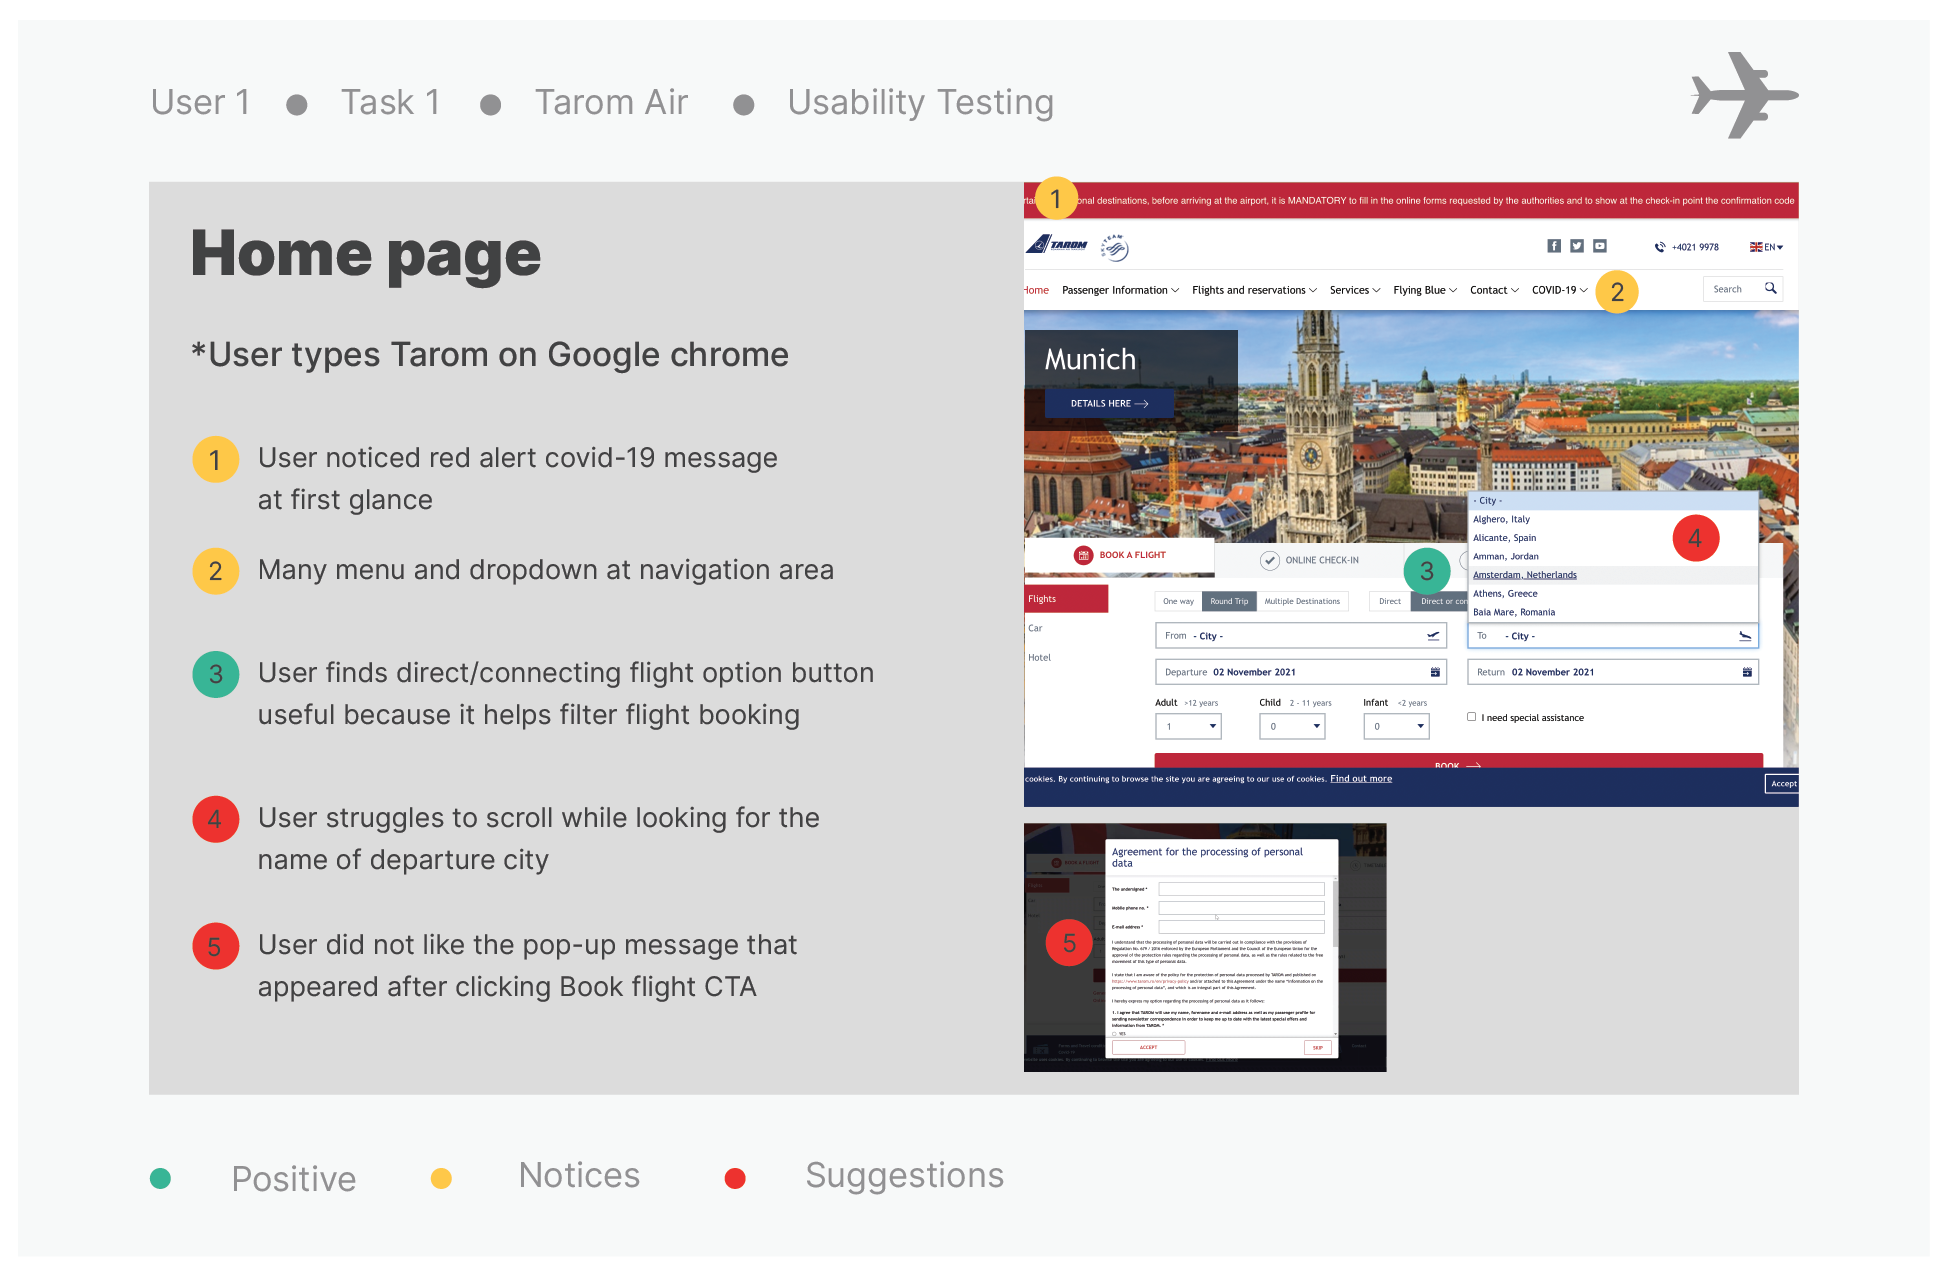Click the takeoff plane icon in From field
The height and width of the screenshot is (1276, 1948).
1433,636
